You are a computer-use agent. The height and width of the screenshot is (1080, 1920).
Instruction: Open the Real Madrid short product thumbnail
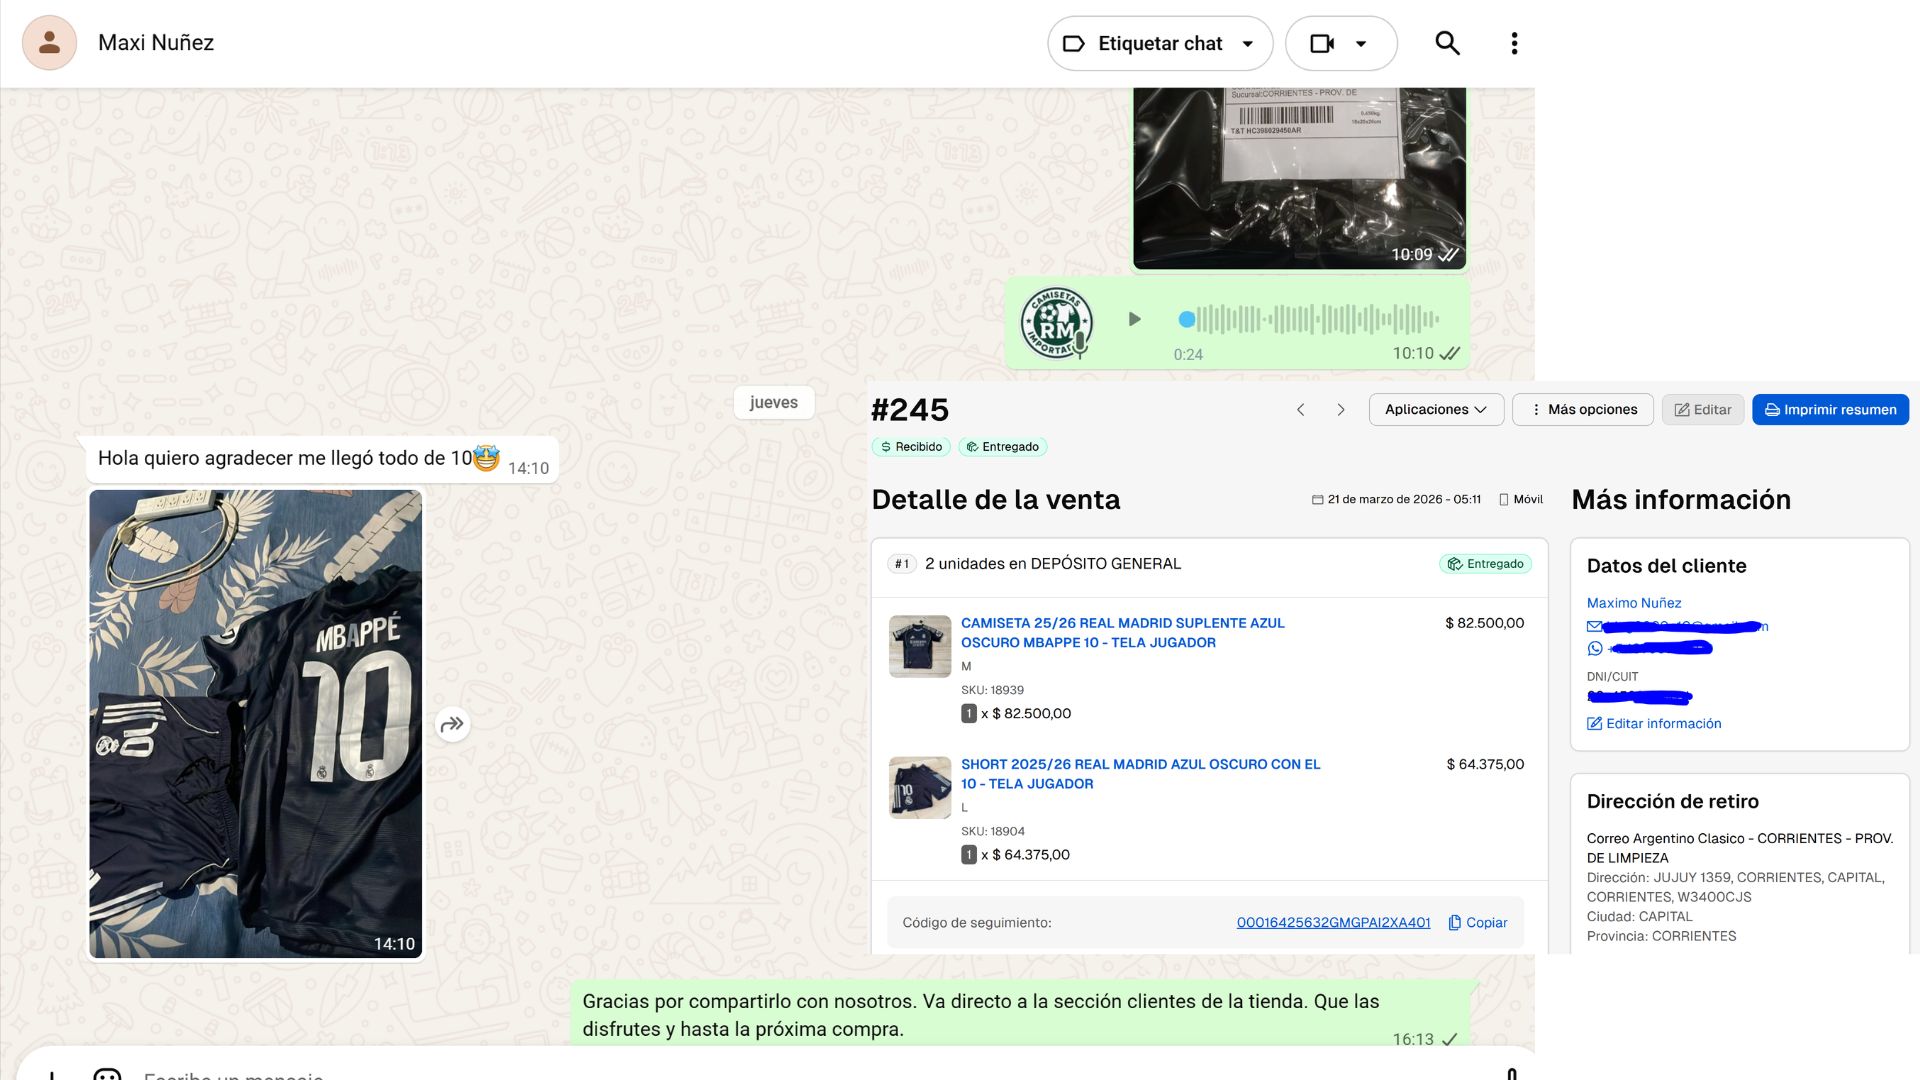click(920, 788)
